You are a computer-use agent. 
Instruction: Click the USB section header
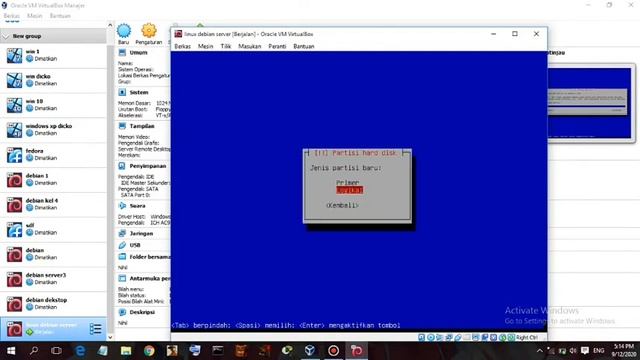point(135,245)
